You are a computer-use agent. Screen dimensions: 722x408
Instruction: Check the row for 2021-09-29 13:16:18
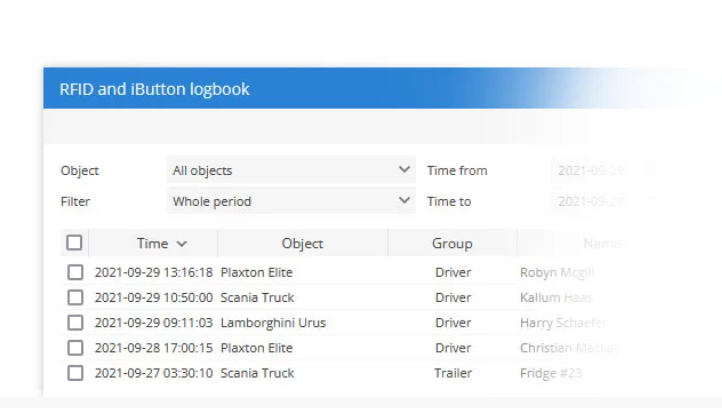pos(75,272)
